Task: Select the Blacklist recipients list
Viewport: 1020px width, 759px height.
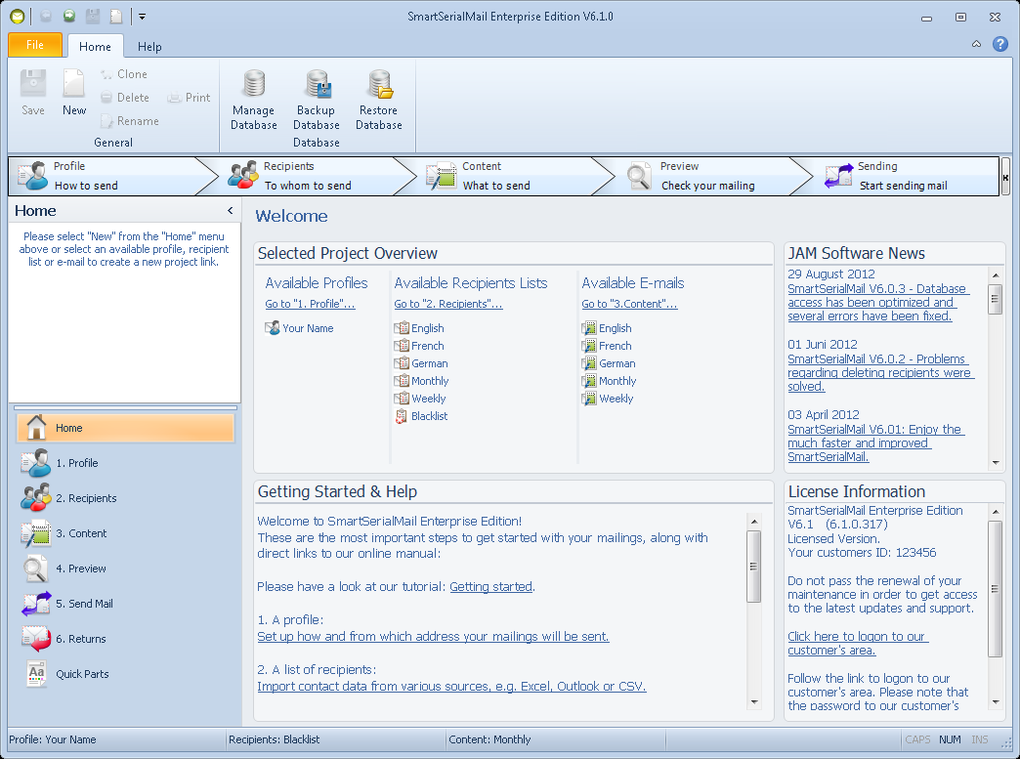Action: [x=422, y=416]
